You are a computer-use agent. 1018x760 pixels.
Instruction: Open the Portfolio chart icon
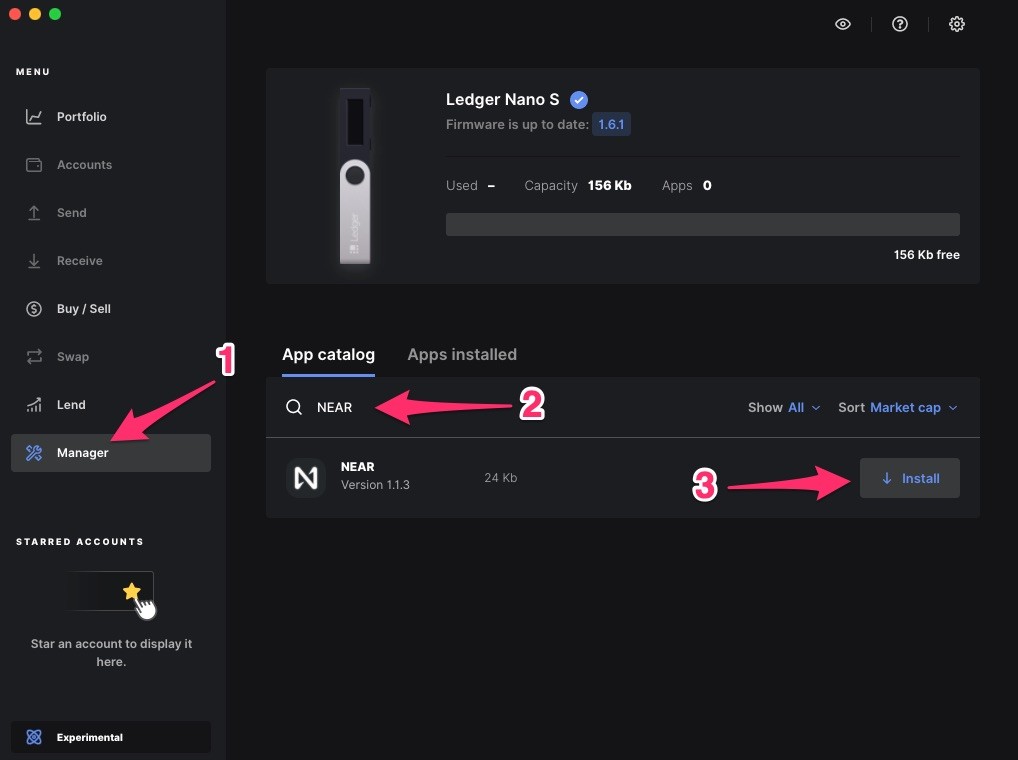(x=34, y=117)
